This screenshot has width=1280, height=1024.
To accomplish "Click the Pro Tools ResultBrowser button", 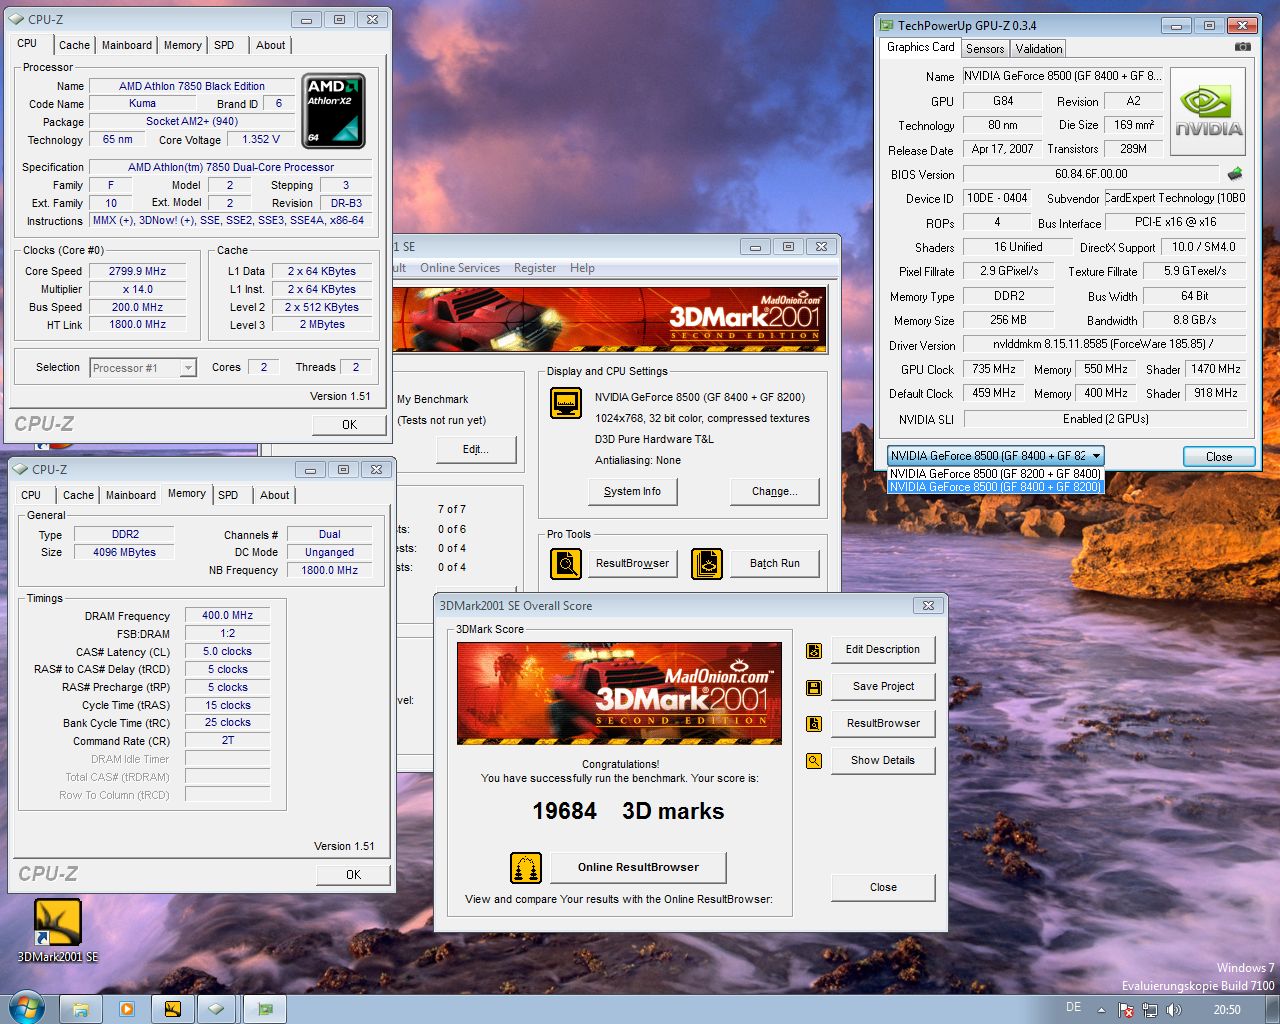I will [632, 564].
